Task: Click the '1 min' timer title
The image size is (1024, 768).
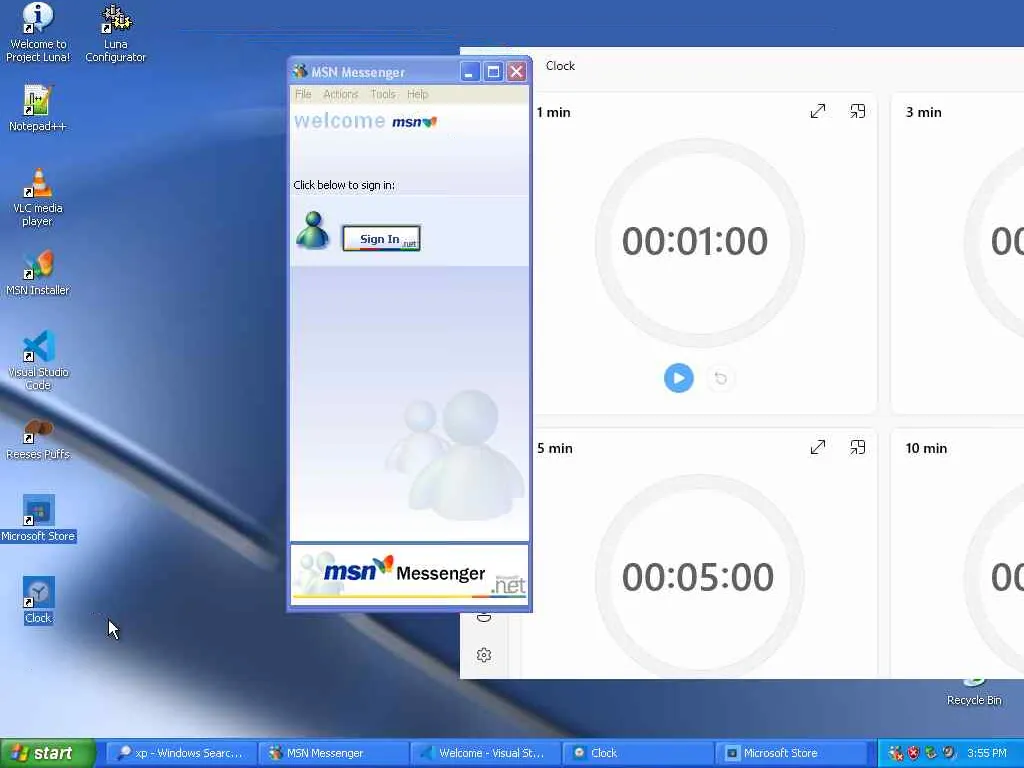Action: click(x=554, y=112)
